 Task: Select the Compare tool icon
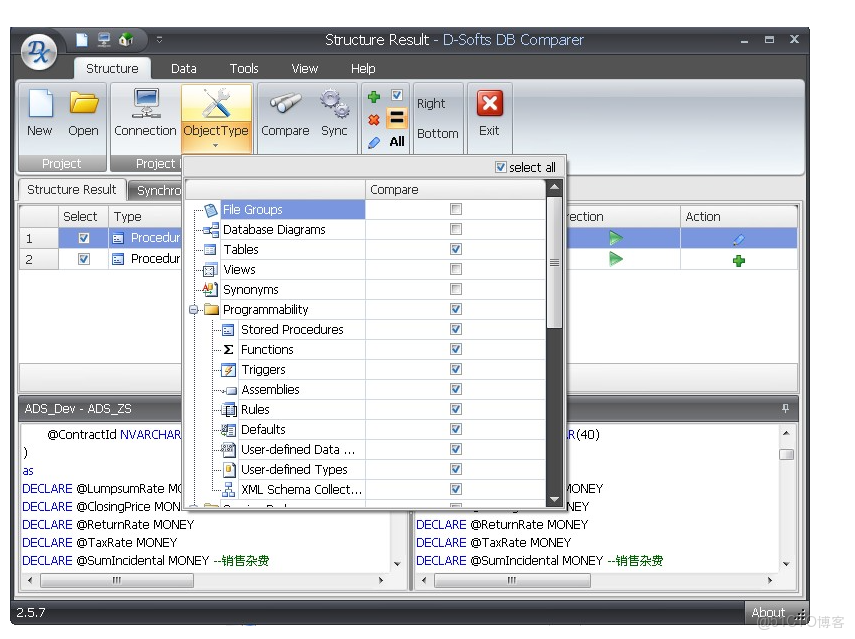click(x=284, y=105)
